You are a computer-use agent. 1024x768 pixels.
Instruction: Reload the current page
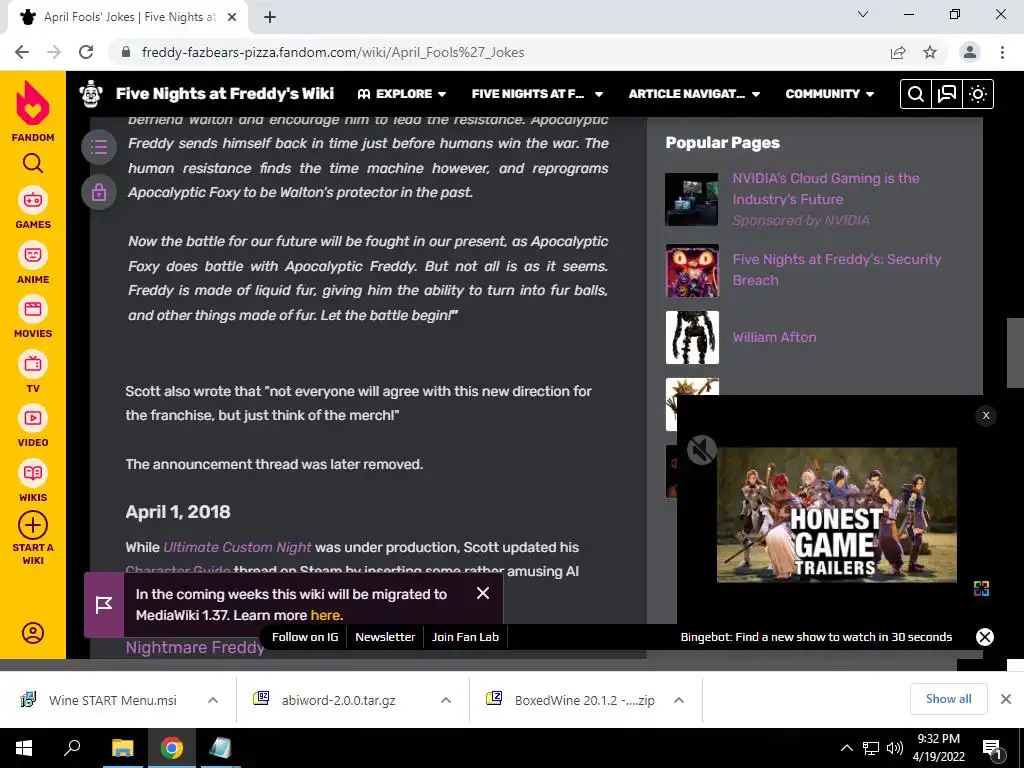(86, 52)
